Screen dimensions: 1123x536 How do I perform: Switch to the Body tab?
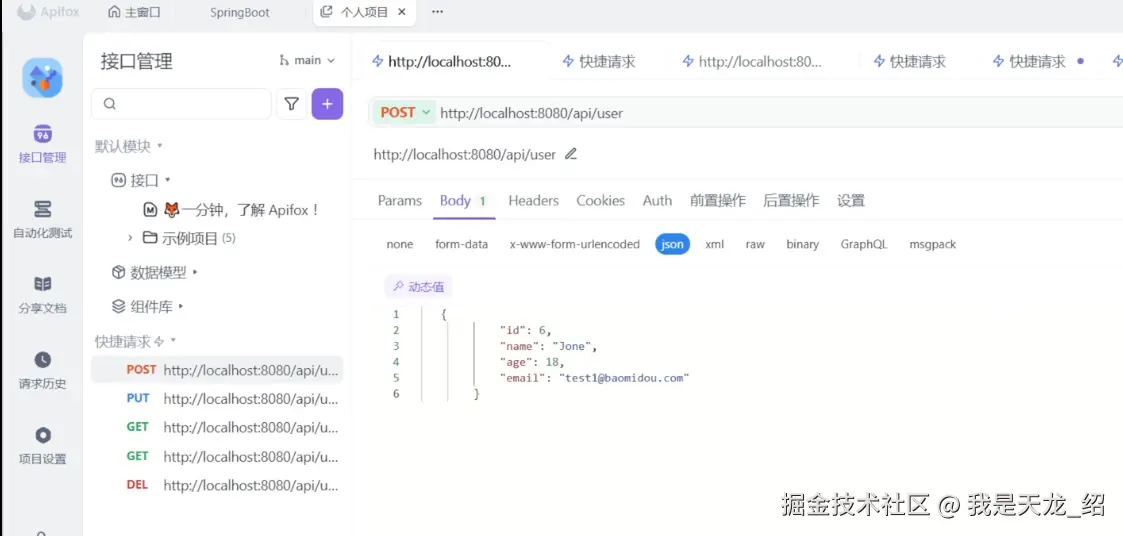tap(463, 201)
